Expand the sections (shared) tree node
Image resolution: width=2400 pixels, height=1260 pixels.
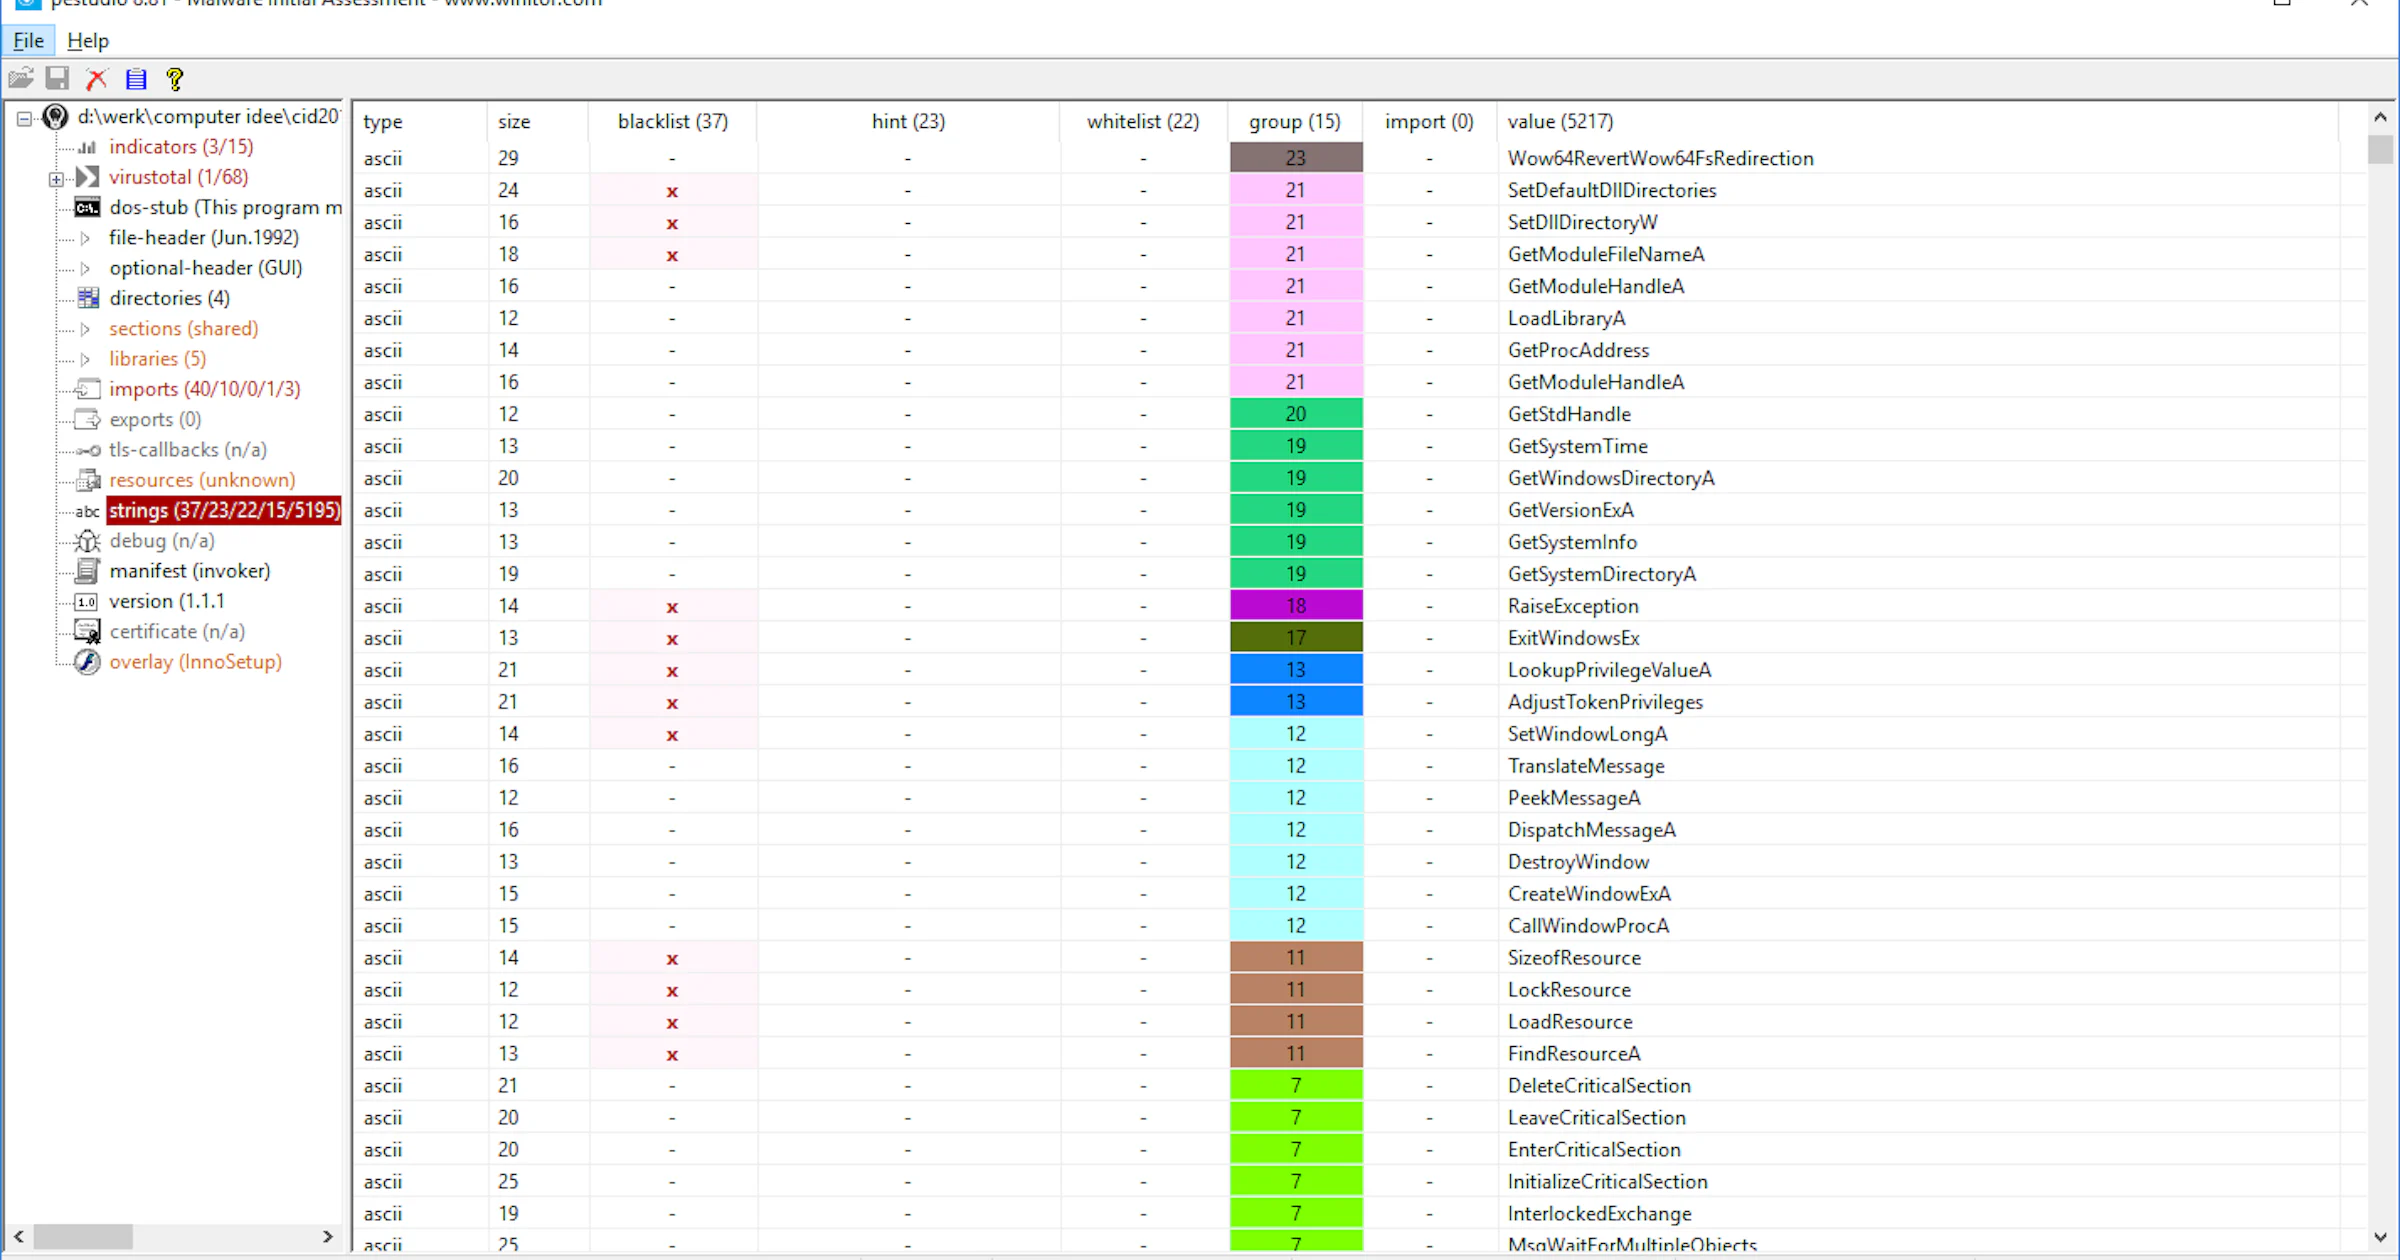click(x=84, y=328)
